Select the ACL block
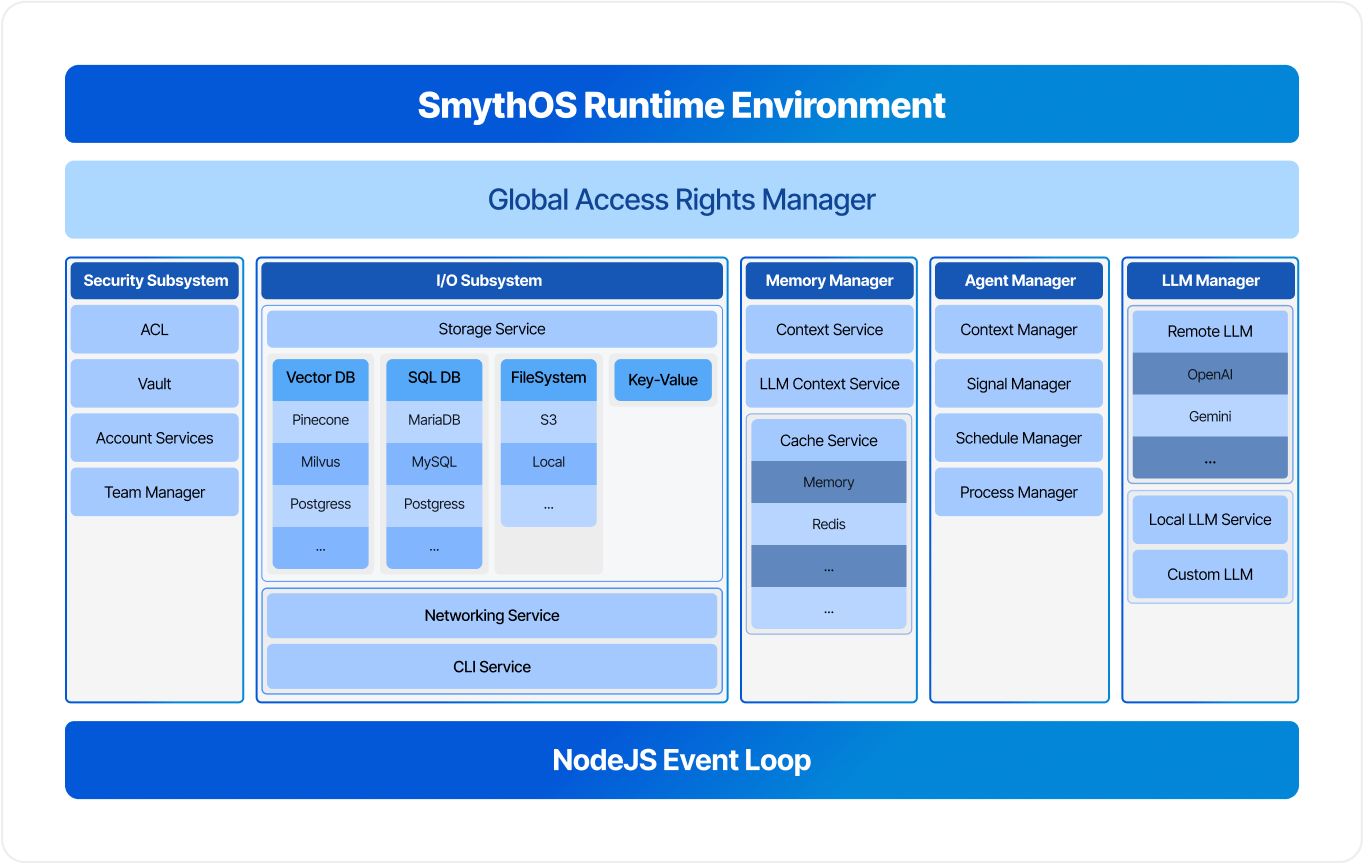This screenshot has height=863, width=1363. pyautogui.click(x=155, y=330)
